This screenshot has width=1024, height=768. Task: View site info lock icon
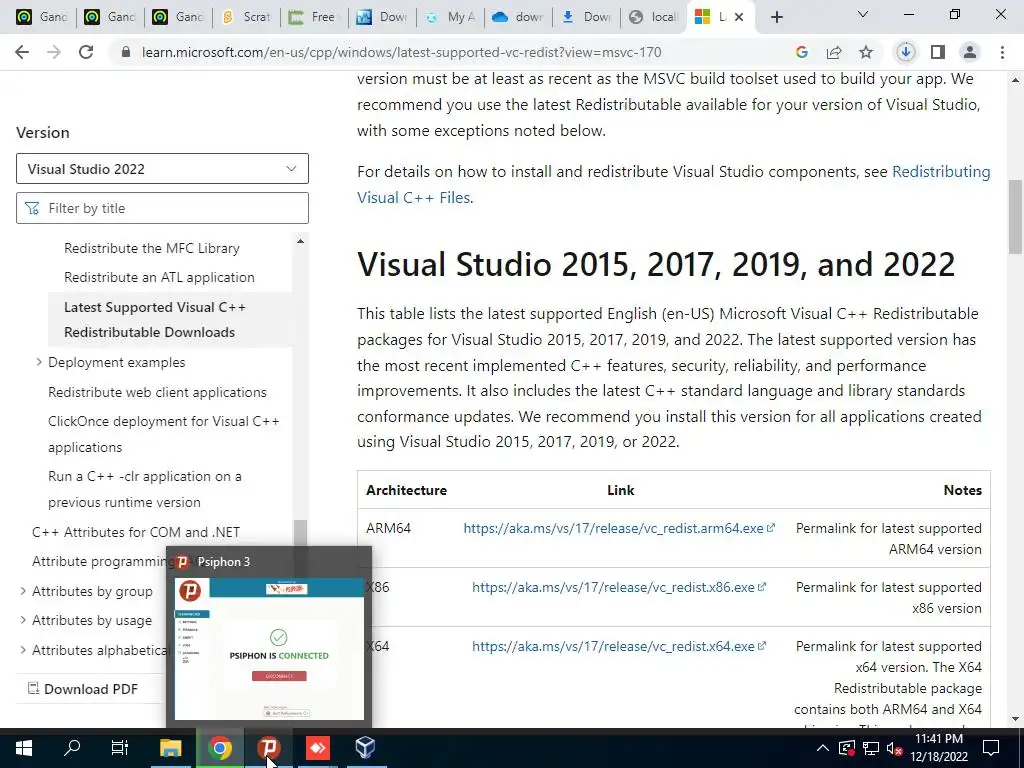[126, 52]
